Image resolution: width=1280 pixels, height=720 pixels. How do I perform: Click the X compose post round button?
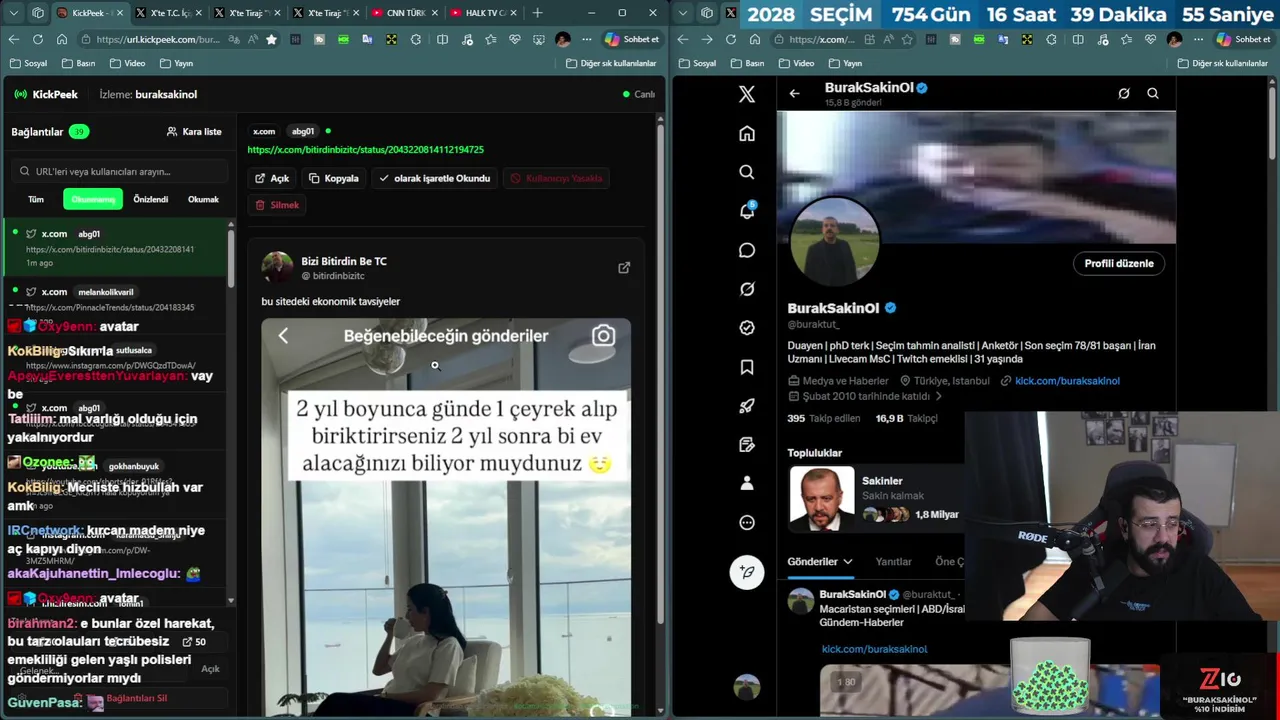click(747, 572)
